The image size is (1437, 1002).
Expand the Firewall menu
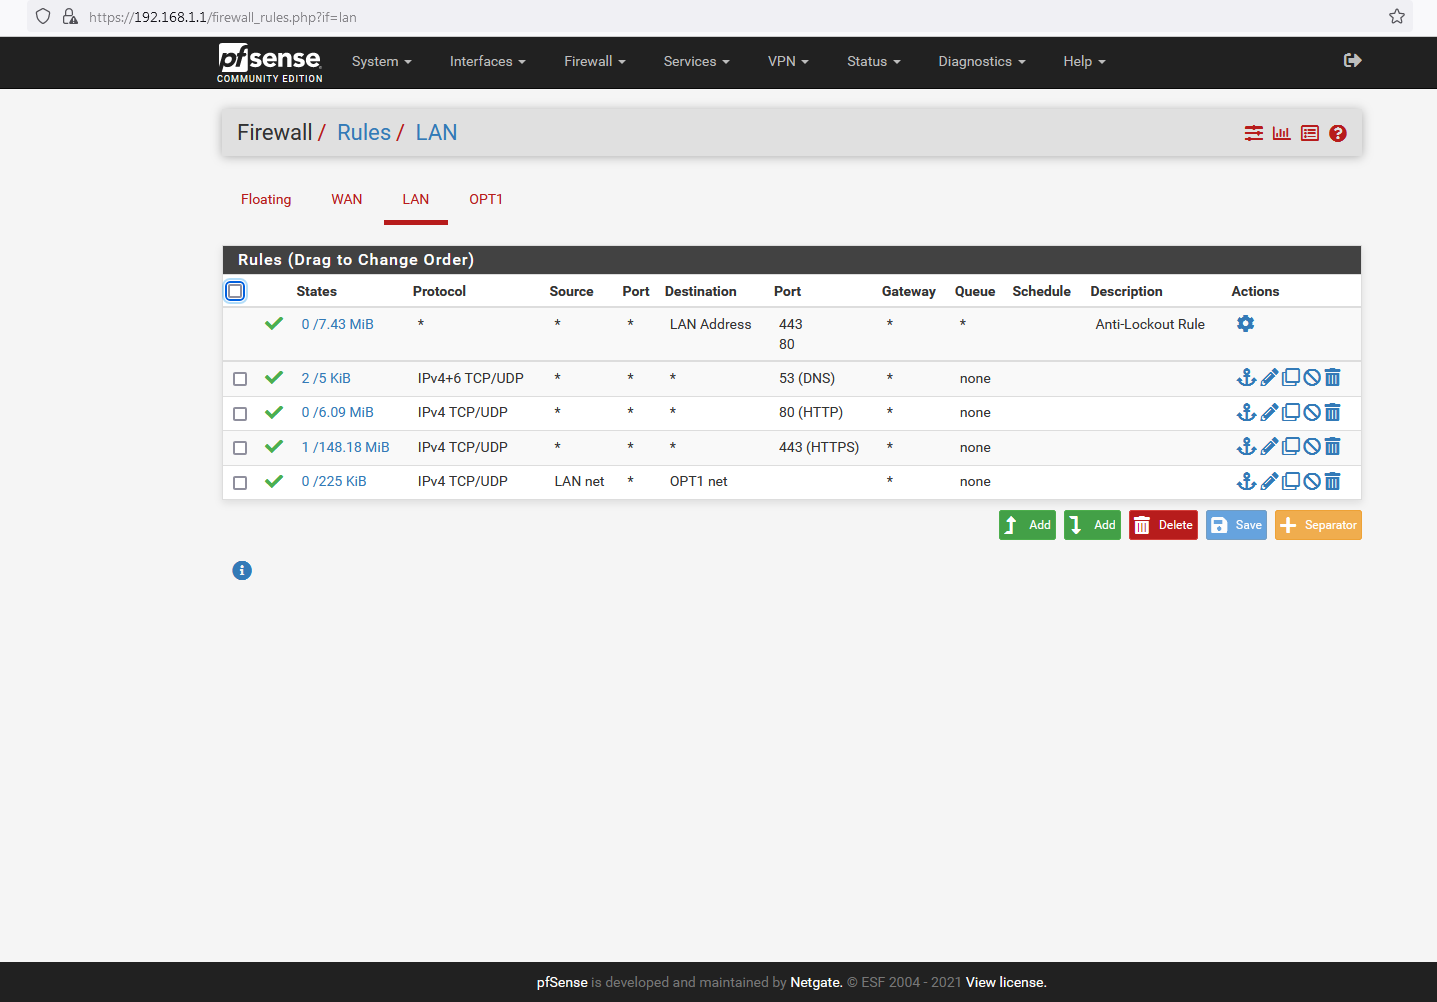(595, 61)
